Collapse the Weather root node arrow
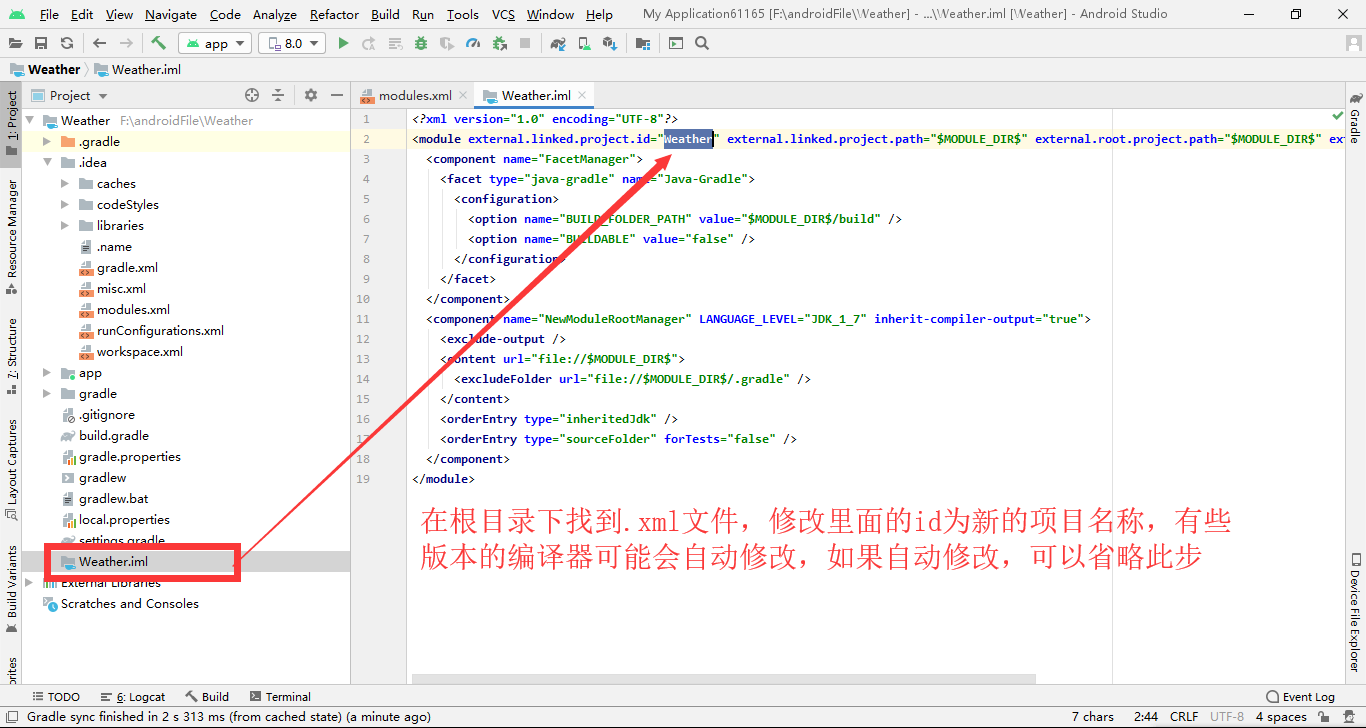Viewport: 1366px width, 728px height. (29, 120)
